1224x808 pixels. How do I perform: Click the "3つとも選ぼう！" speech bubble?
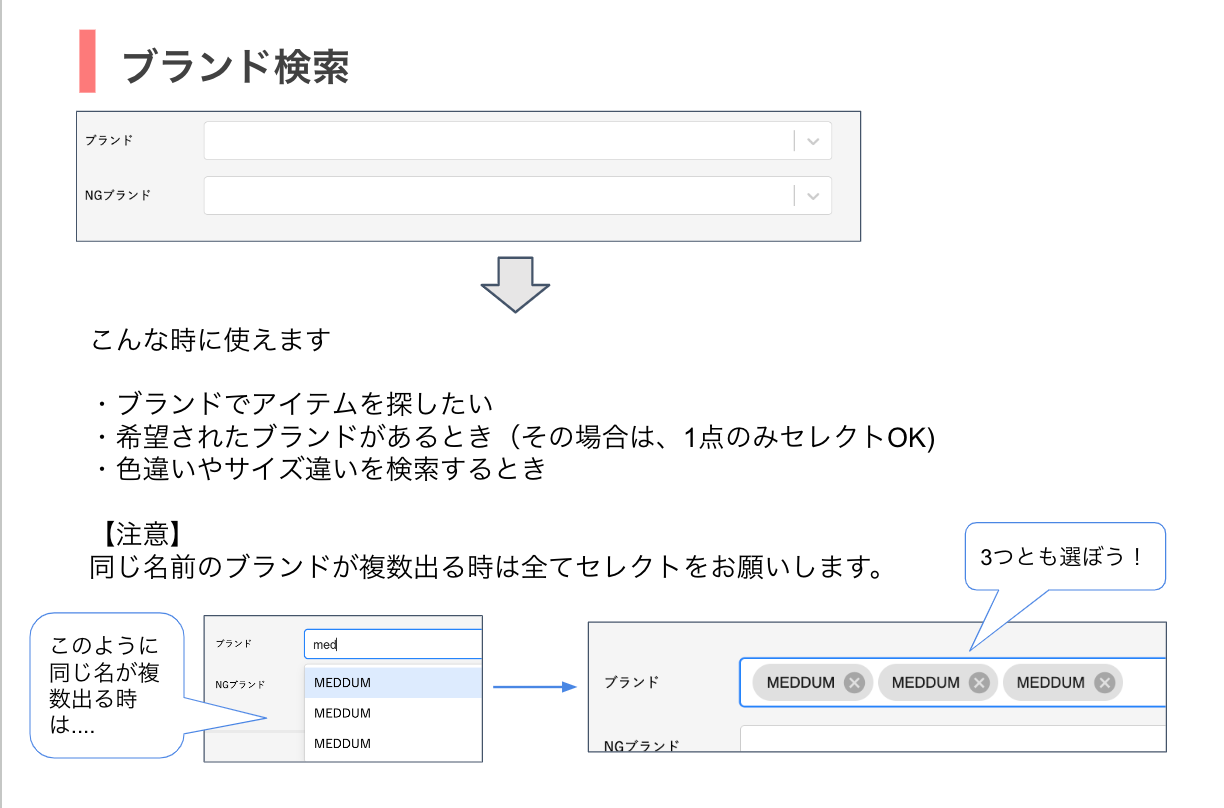[1065, 556]
